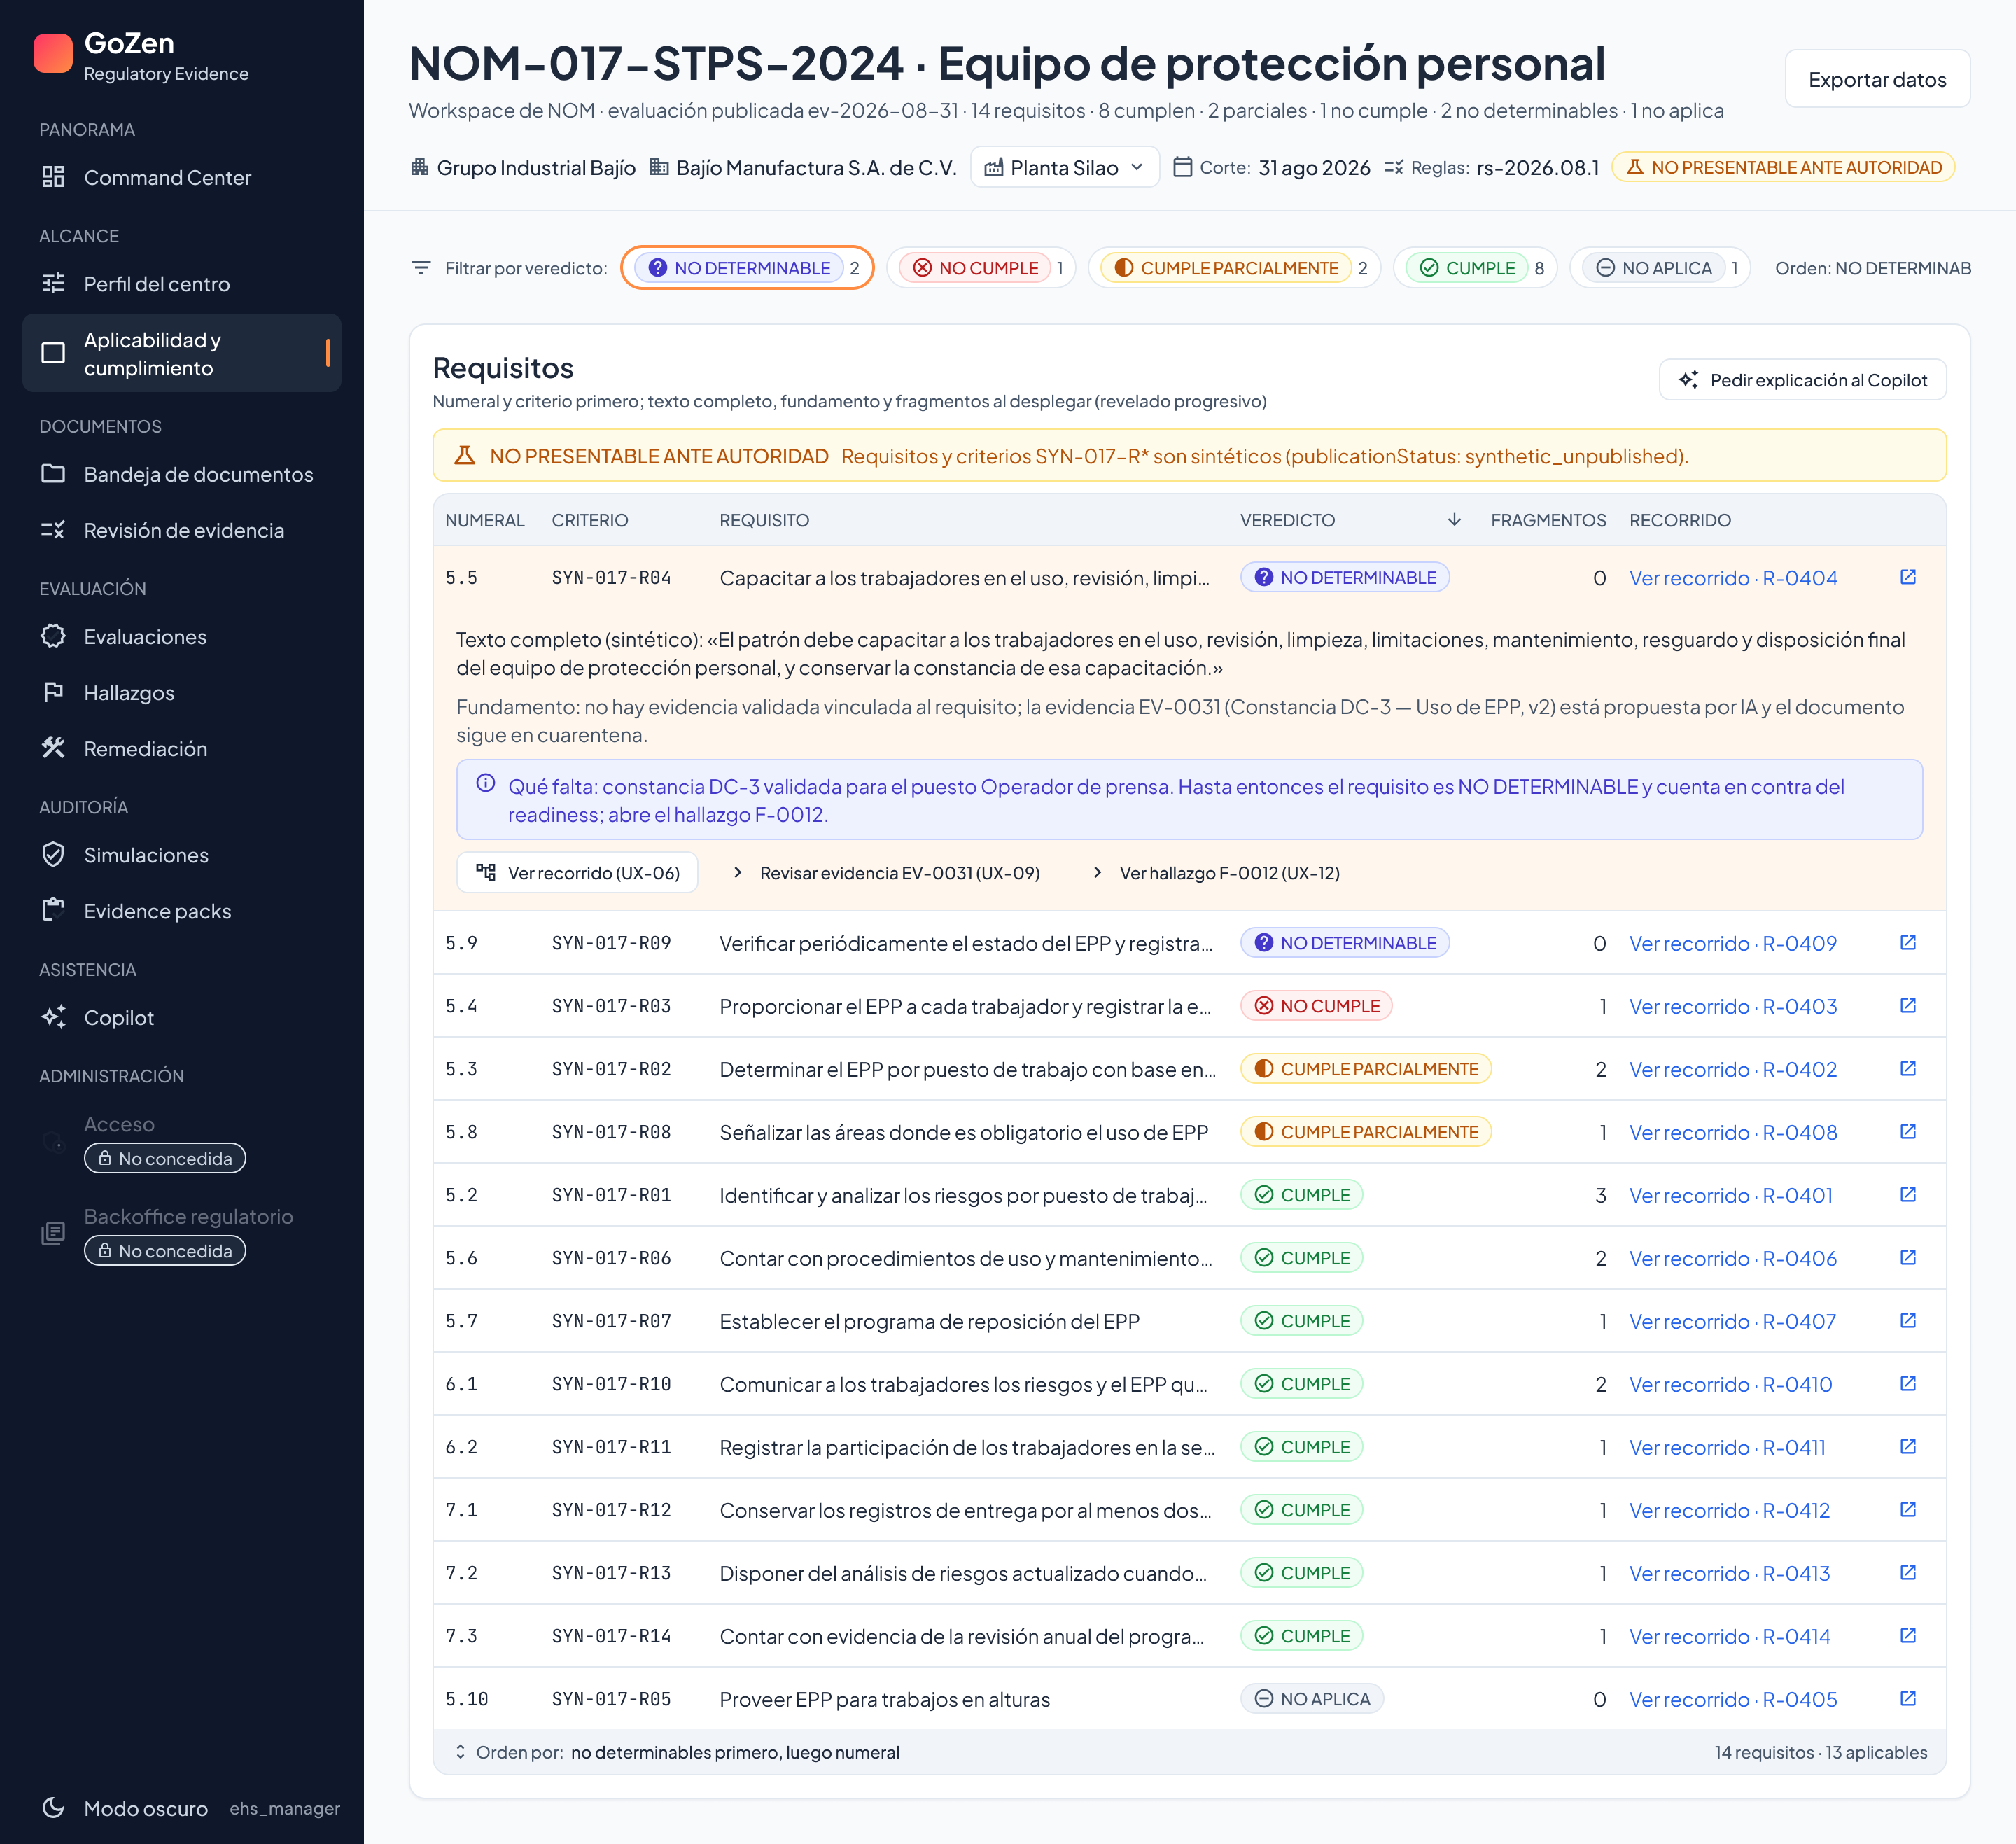The height and width of the screenshot is (1844, 2016).
Task: Click the info icon in Qué falta note
Action: pyautogui.click(x=486, y=783)
